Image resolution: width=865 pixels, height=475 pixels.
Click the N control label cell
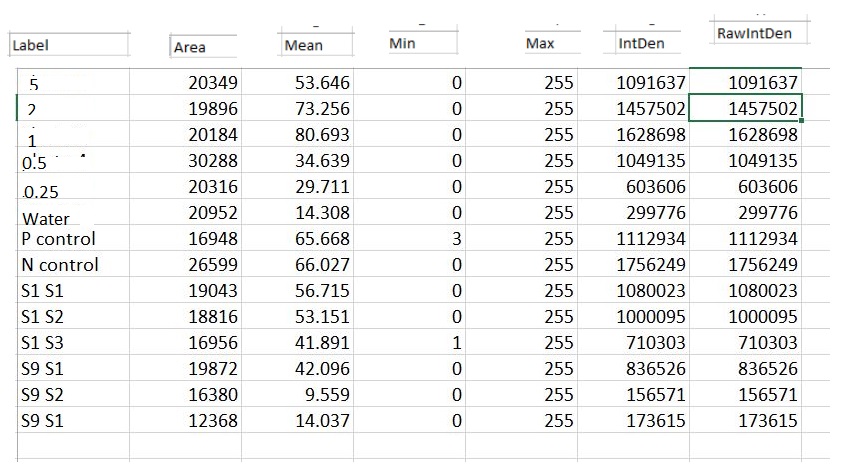(60, 265)
